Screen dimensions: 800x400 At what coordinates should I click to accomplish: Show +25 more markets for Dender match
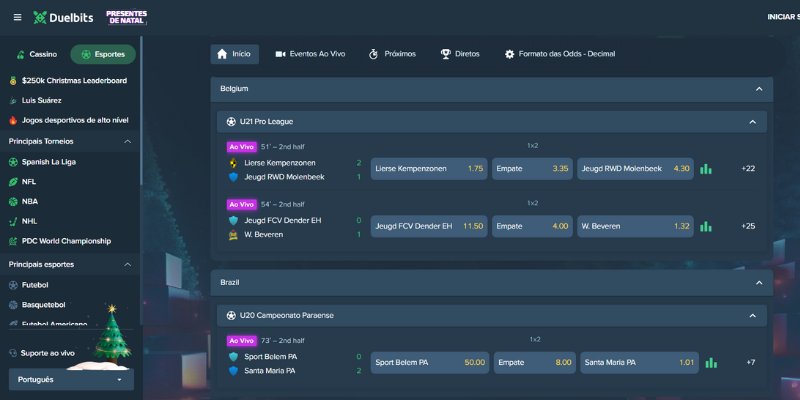click(748, 227)
